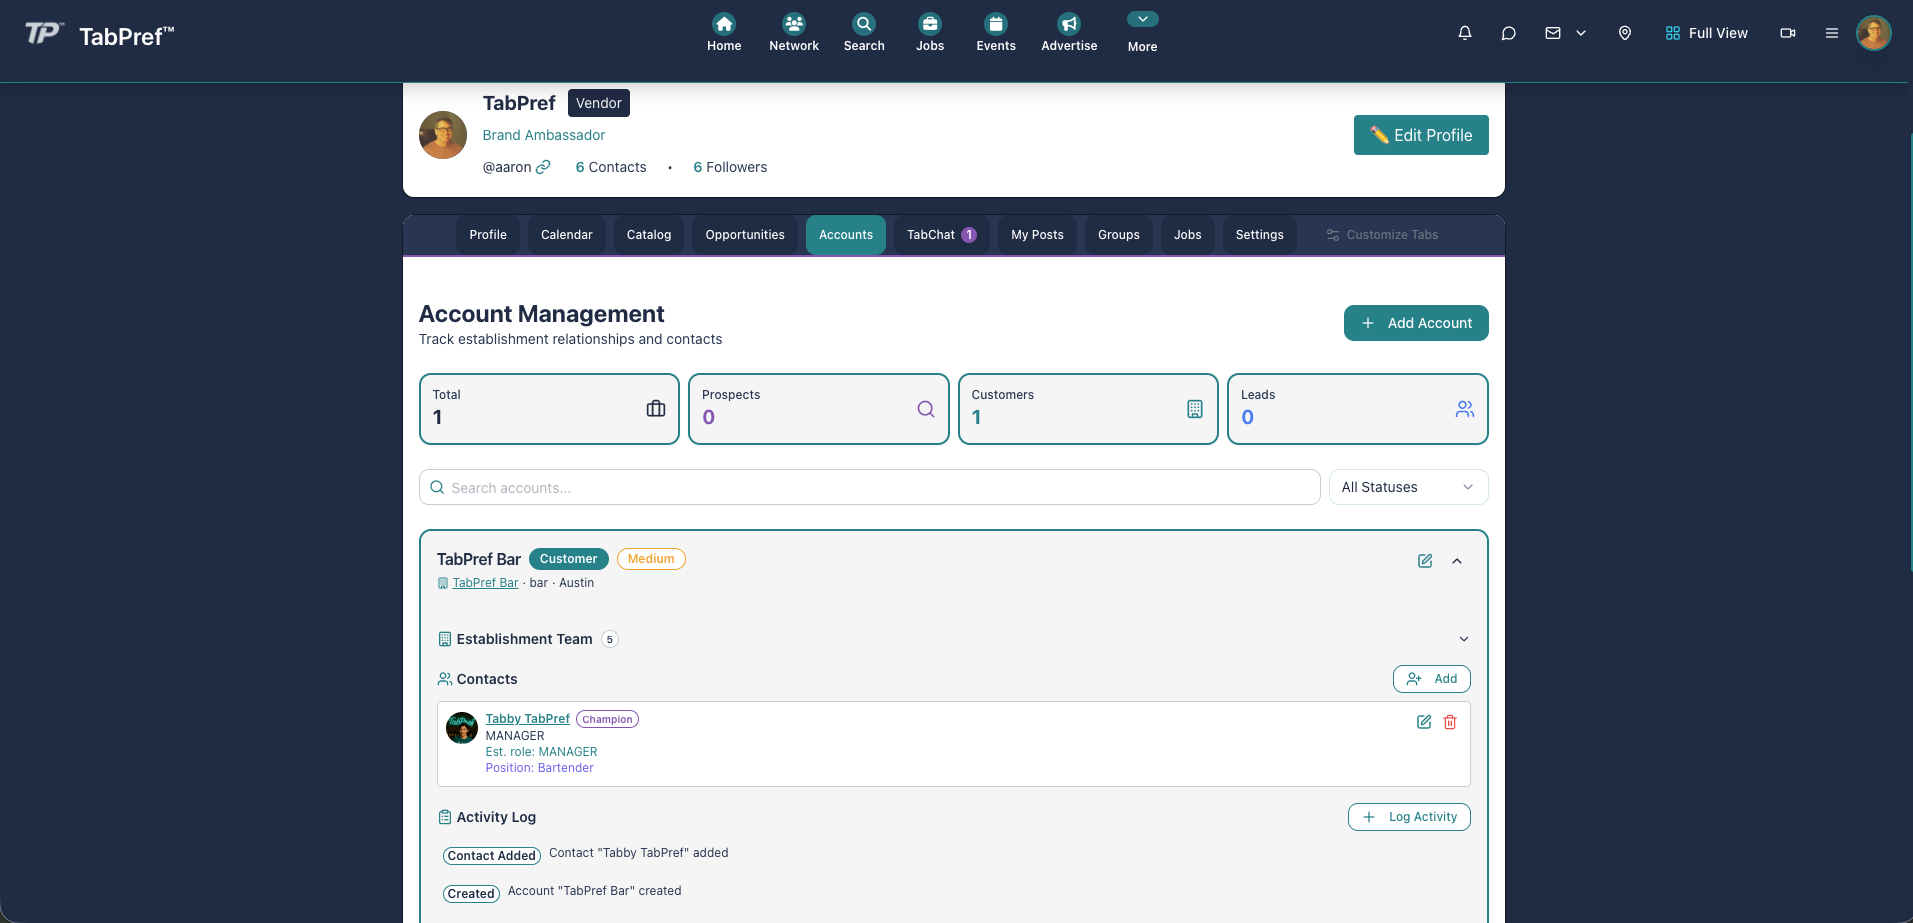Open the Settings tab
The height and width of the screenshot is (923, 1913).
(1260, 235)
